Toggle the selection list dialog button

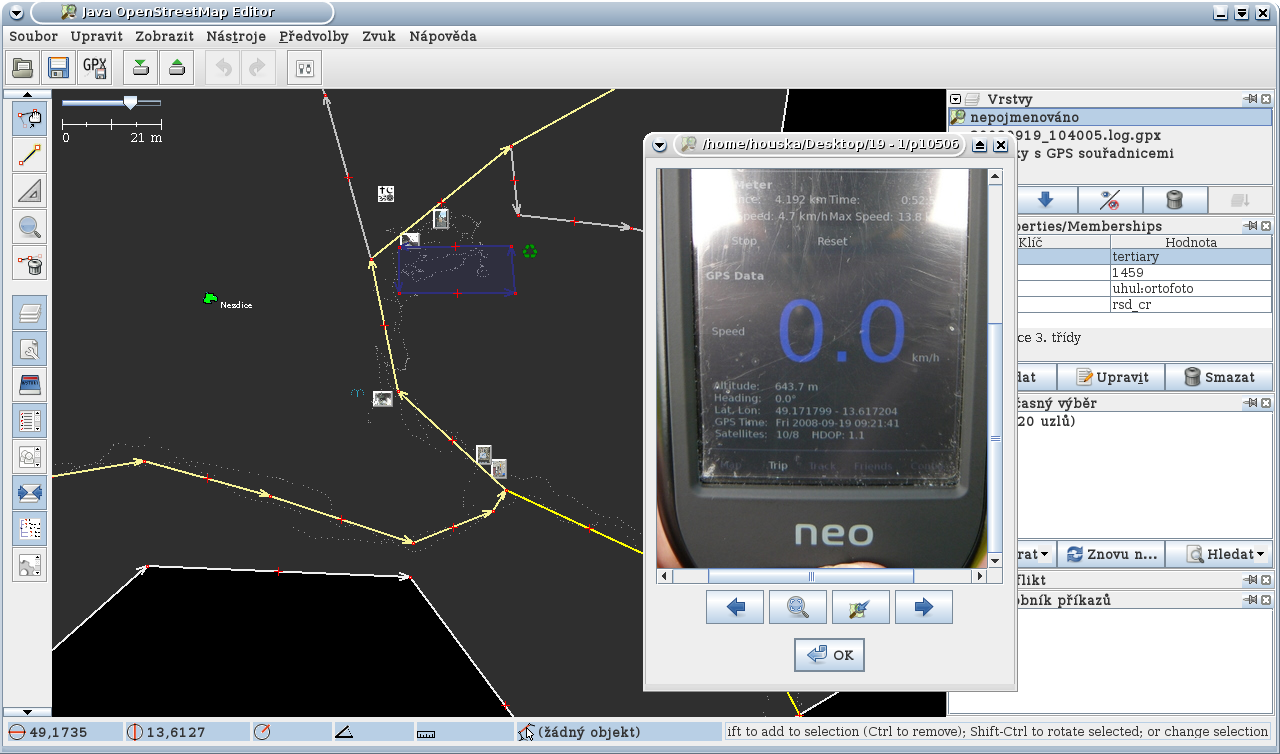tap(30, 420)
